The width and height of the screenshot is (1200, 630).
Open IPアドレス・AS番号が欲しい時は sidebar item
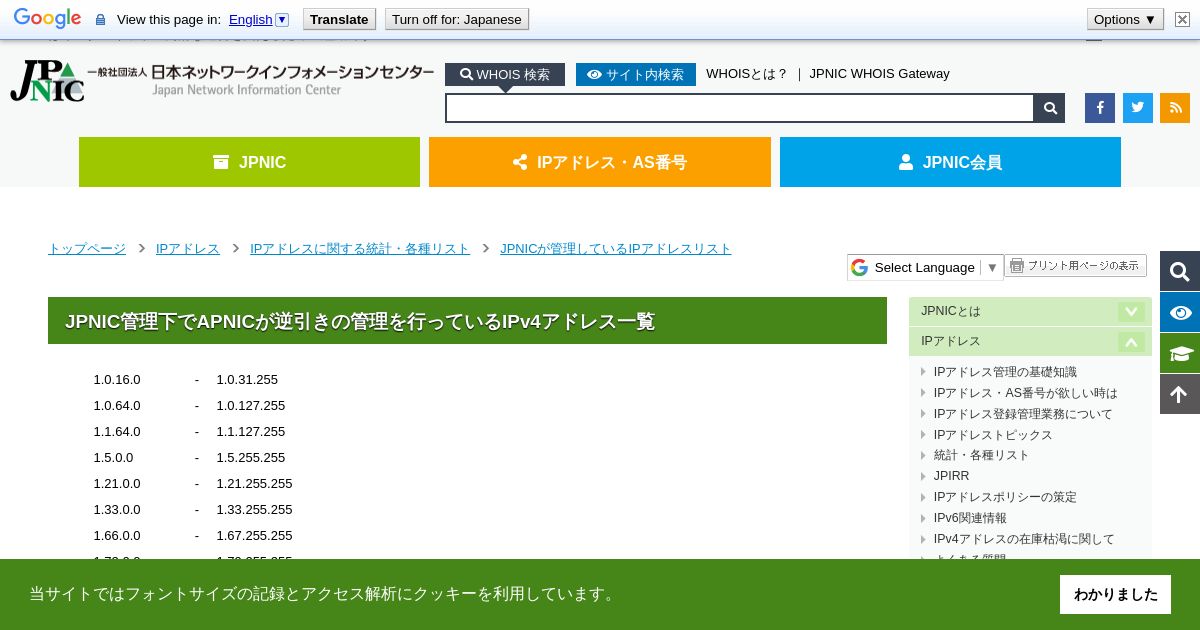pos(1026,393)
